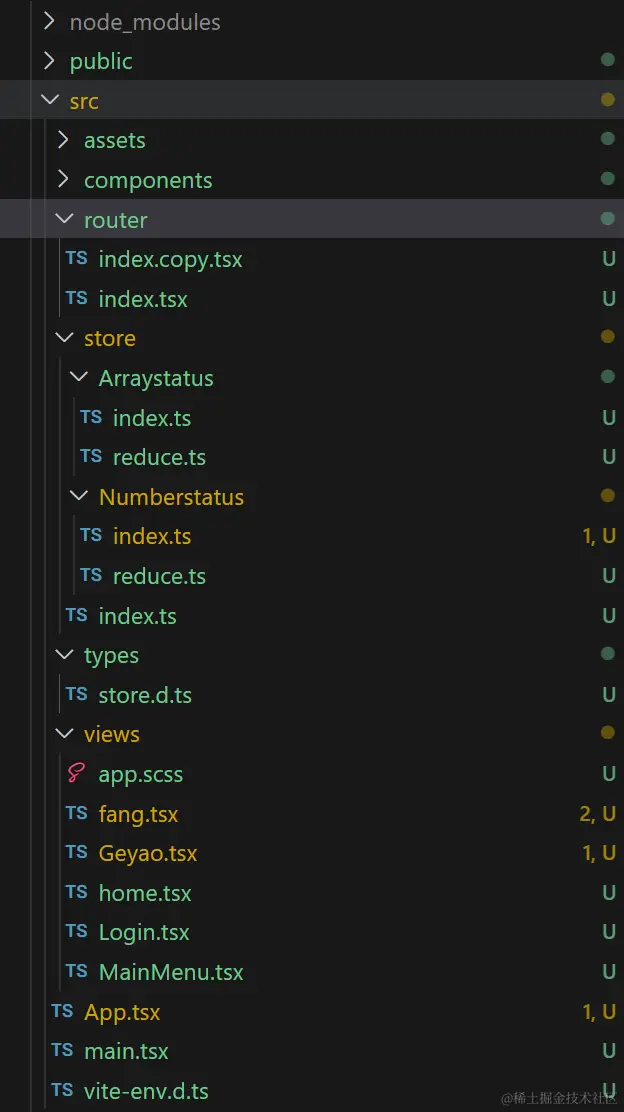Click the Sass icon of app.scss
624x1112 pixels.
(x=76, y=772)
